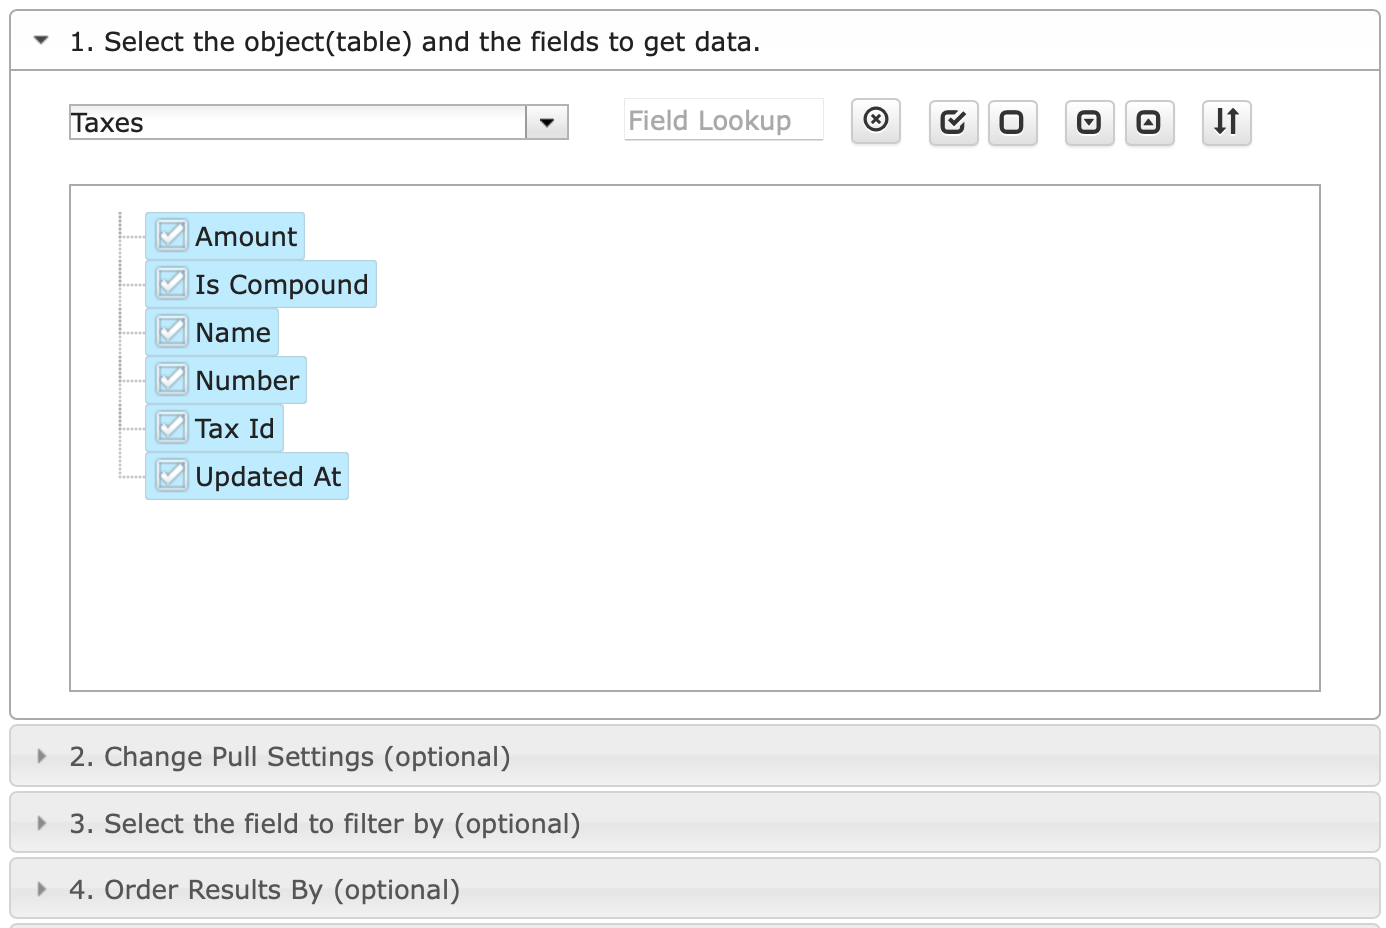
Task: Select the Number field label
Action: (x=247, y=381)
